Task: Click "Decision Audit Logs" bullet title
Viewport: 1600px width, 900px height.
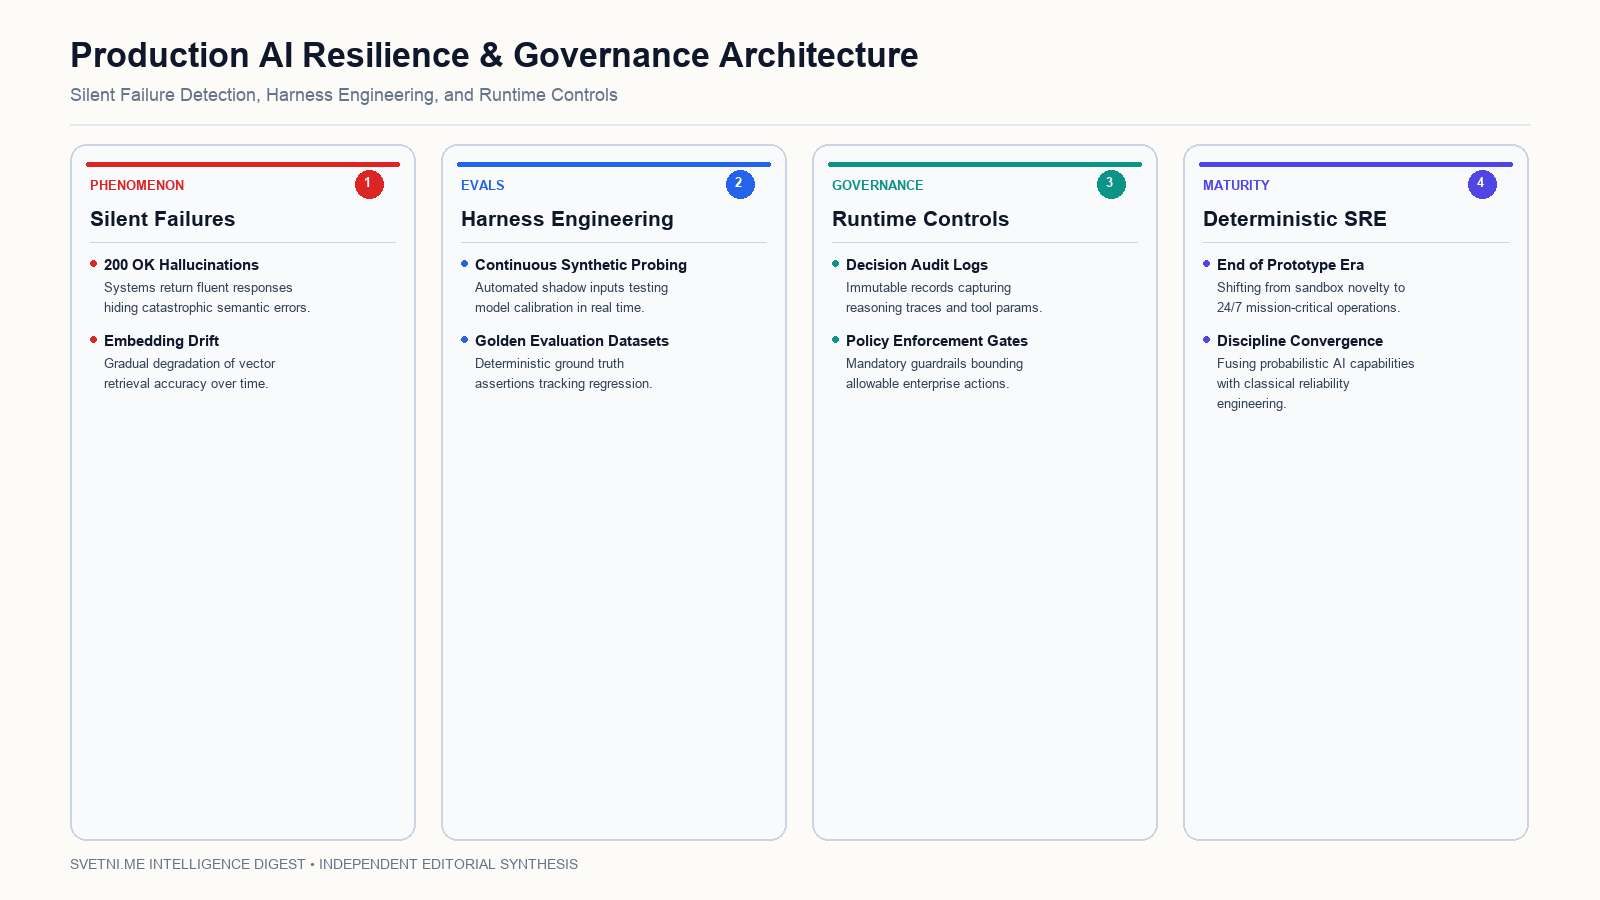Action: 917,265
